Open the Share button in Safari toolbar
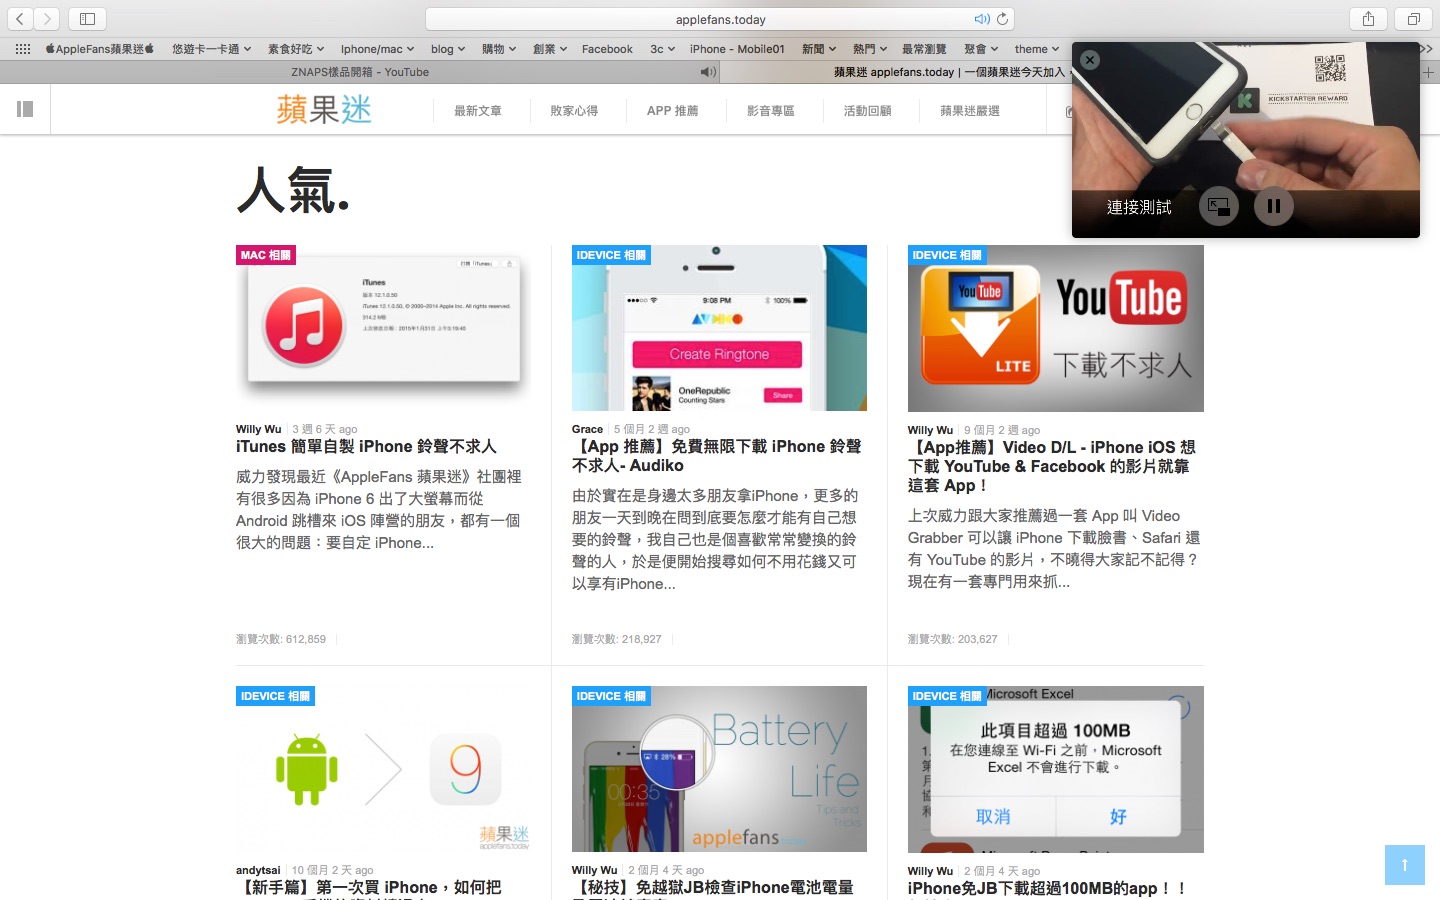The height and width of the screenshot is (900, 1440). (x=1368, y=19)
